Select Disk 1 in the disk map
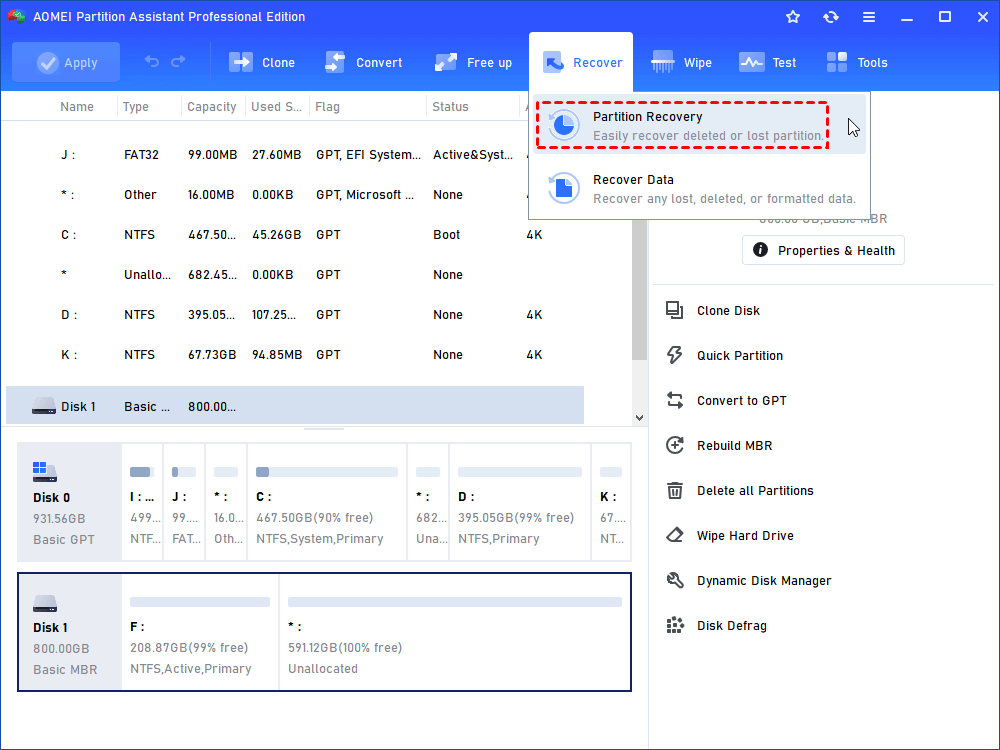The width and height of the screenshot is (1000, 750). point(70,631)
